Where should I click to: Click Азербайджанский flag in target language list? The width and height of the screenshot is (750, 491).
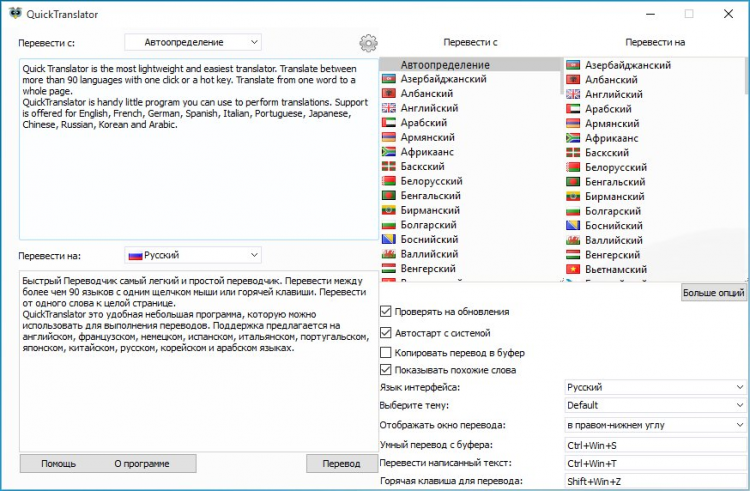point(573,65)
